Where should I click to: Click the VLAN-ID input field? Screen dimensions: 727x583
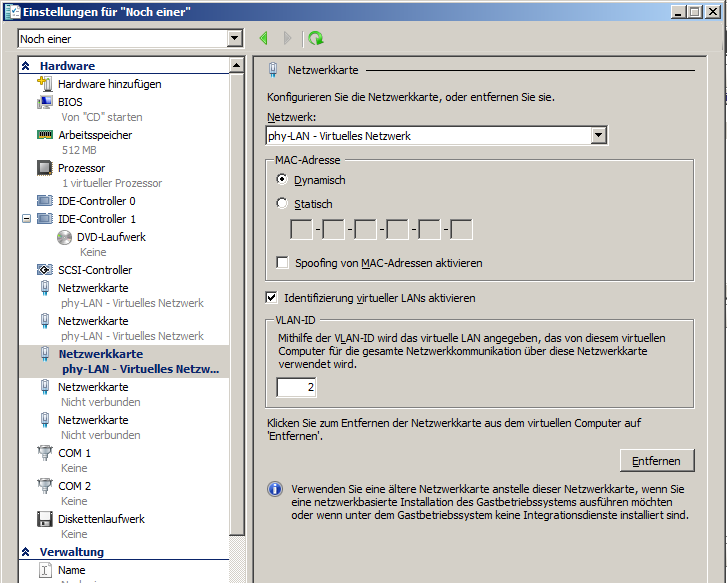click(297, 387)
